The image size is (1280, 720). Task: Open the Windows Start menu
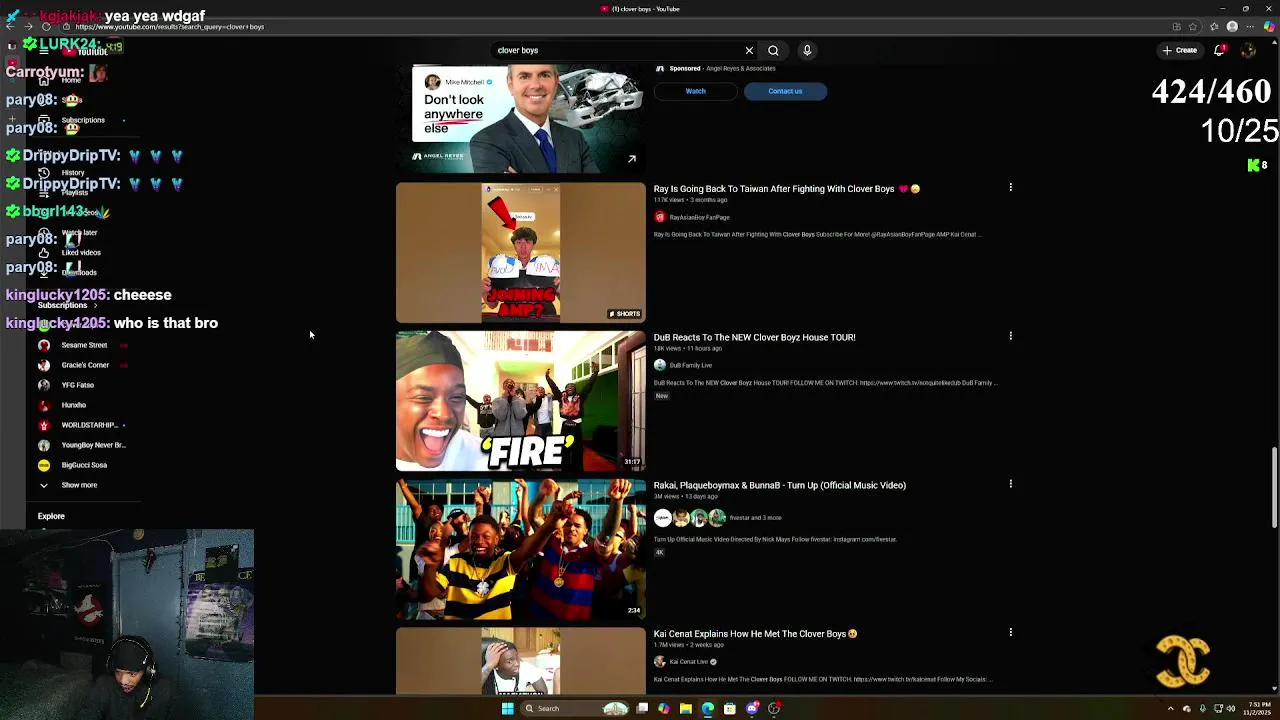coord(507,708)
